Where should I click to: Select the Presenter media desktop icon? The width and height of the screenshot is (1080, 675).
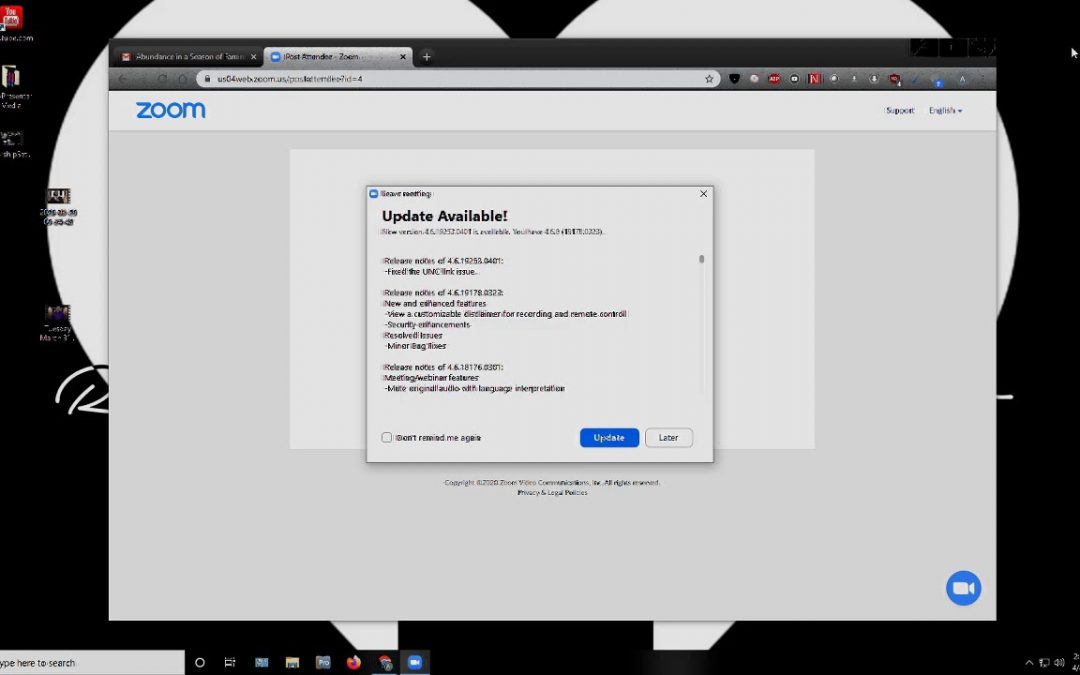12,87
